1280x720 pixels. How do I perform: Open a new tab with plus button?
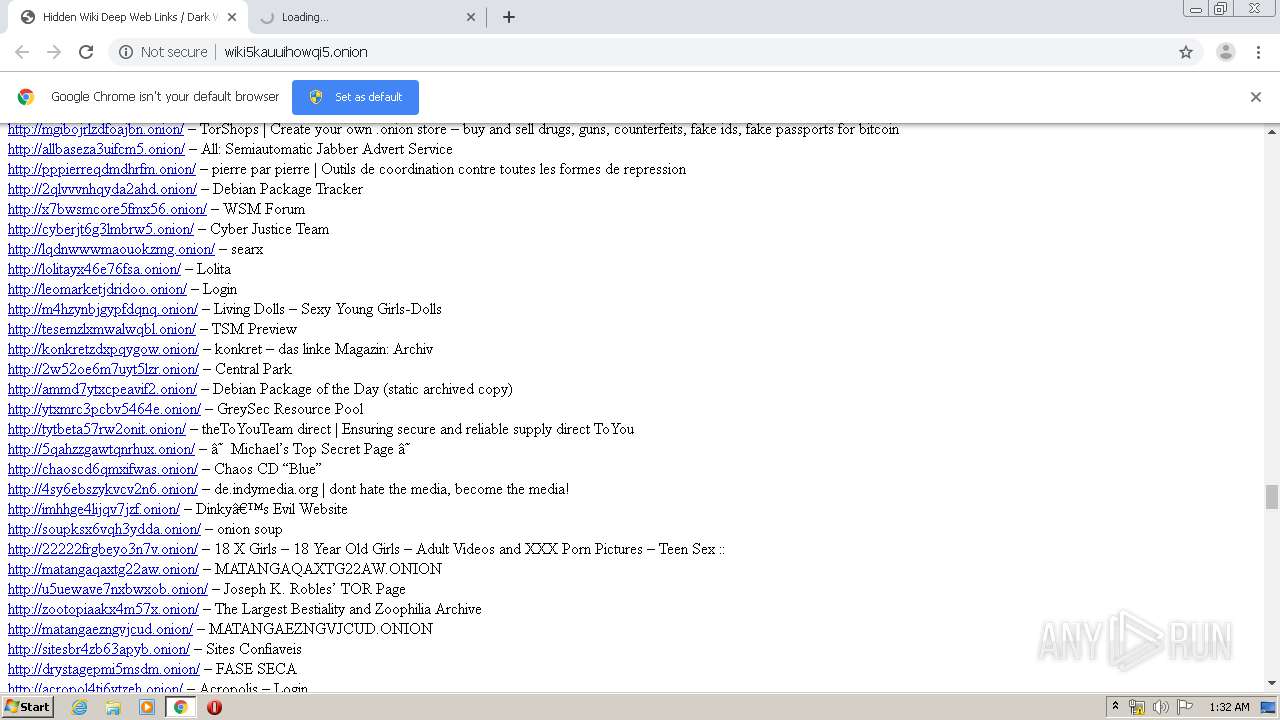tap(509, 17)
